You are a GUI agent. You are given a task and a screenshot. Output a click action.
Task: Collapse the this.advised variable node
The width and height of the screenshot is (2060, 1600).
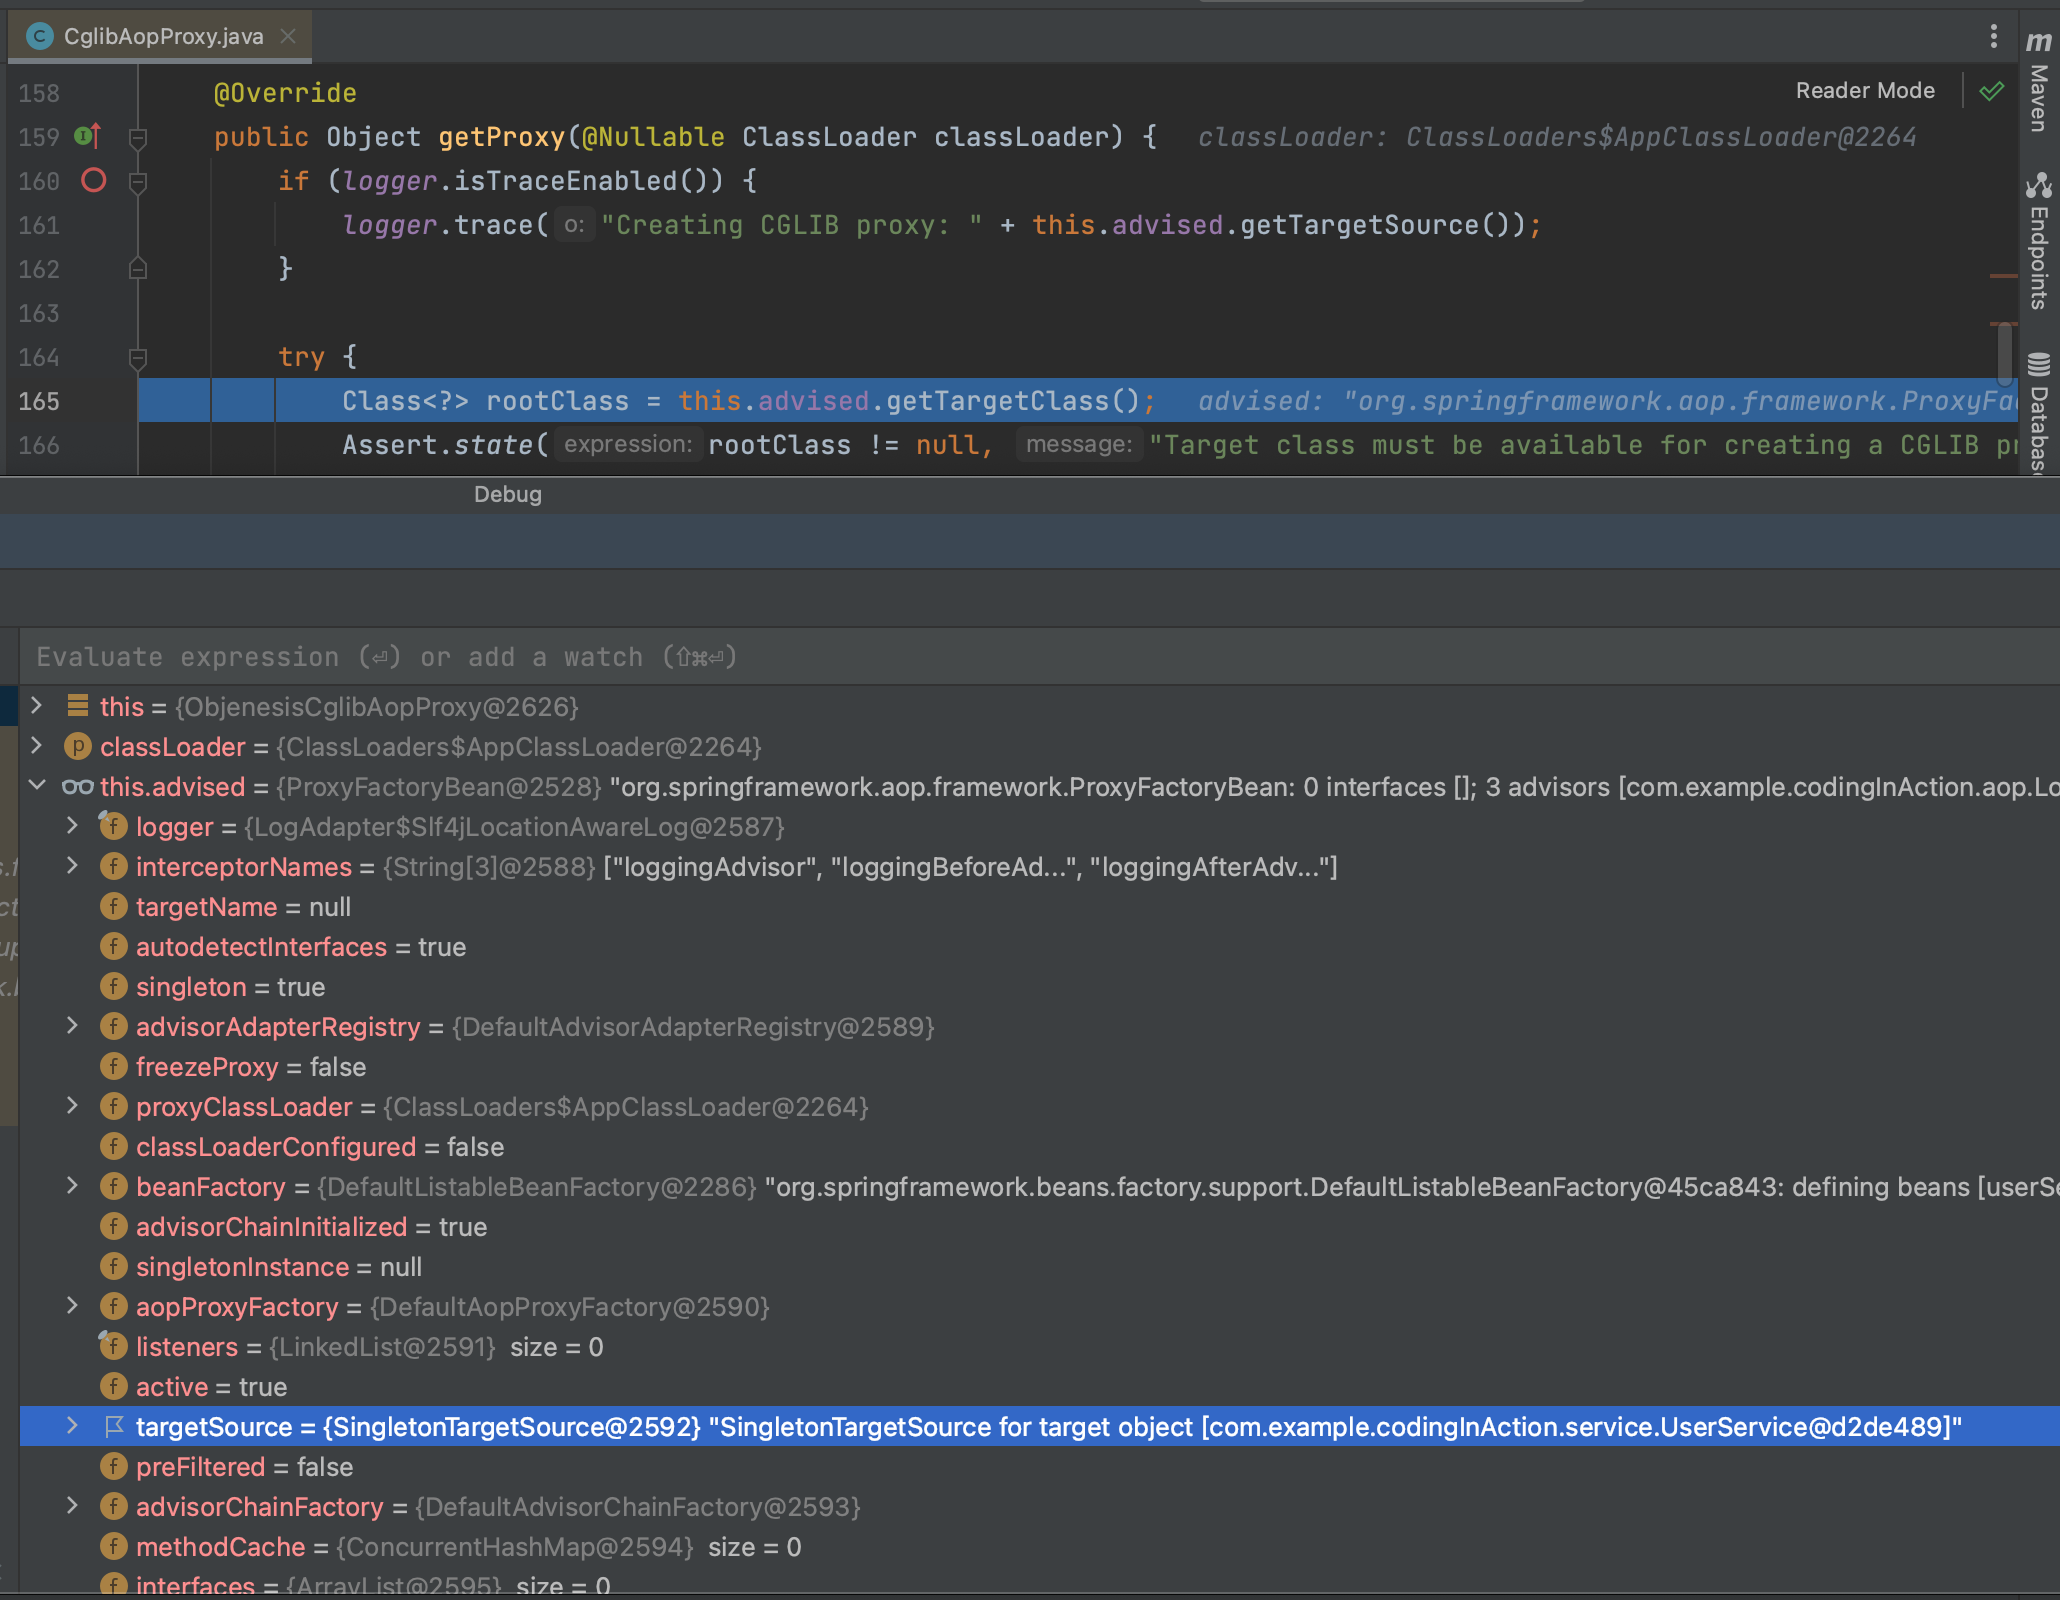pos(37,786)
